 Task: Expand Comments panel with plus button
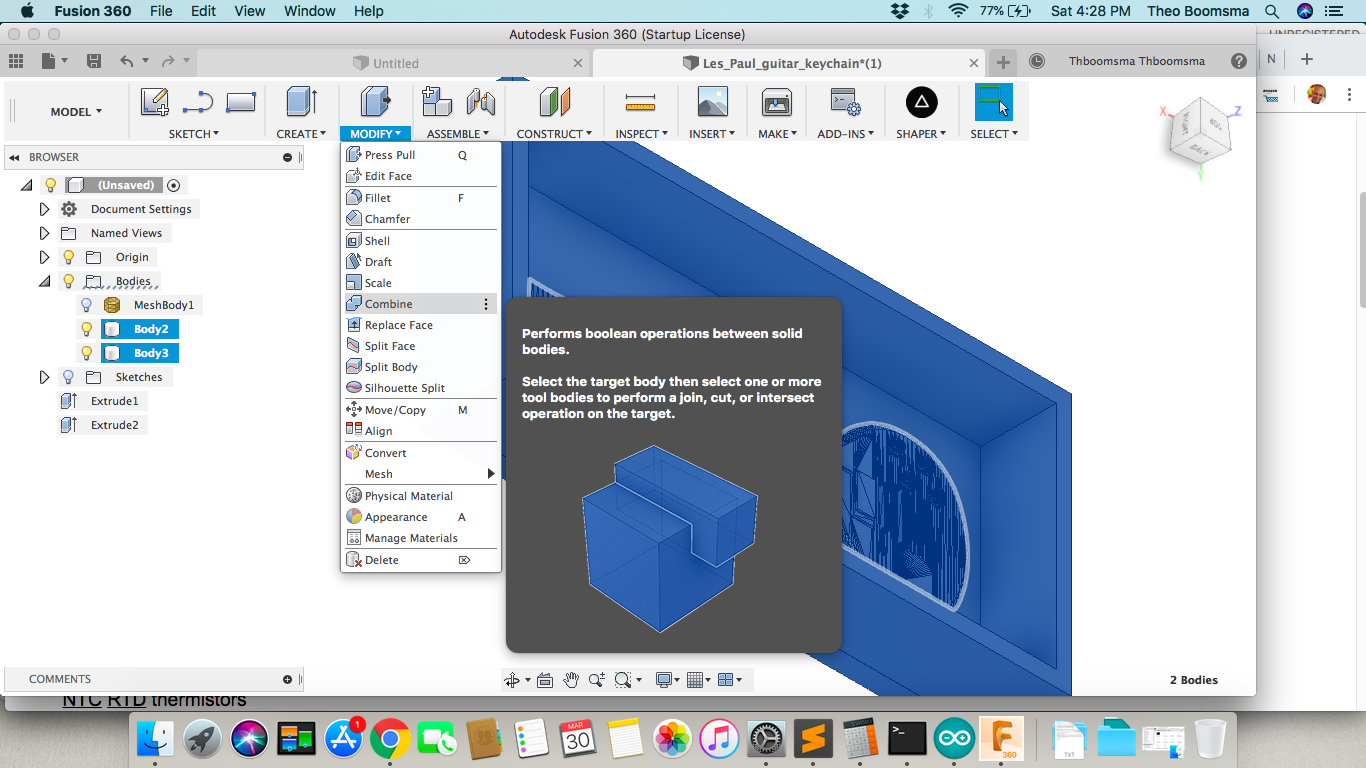point(288,679)
